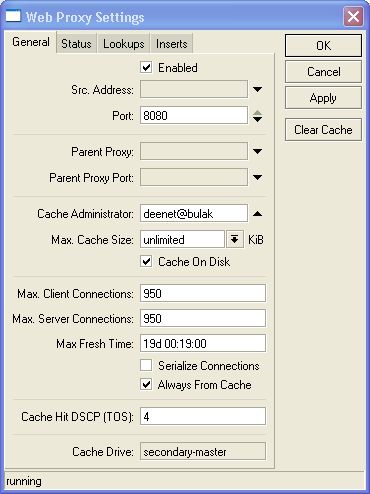Image resolution: width=370 pixels, height=494 pixels.
Task: Click the Cache Hit DSCP (TOS) field
Action: 203,416
